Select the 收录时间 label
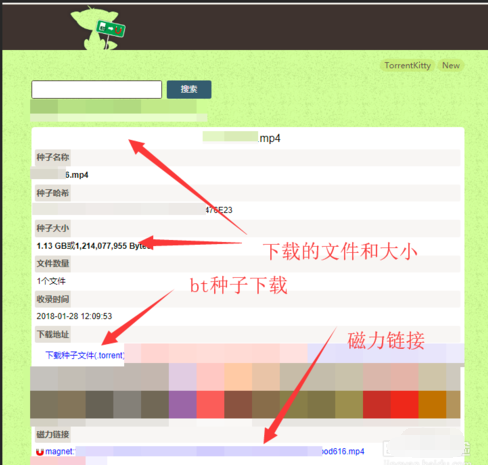Image resolution: width=488 pixels, height=465 pixels. [53, 299]
